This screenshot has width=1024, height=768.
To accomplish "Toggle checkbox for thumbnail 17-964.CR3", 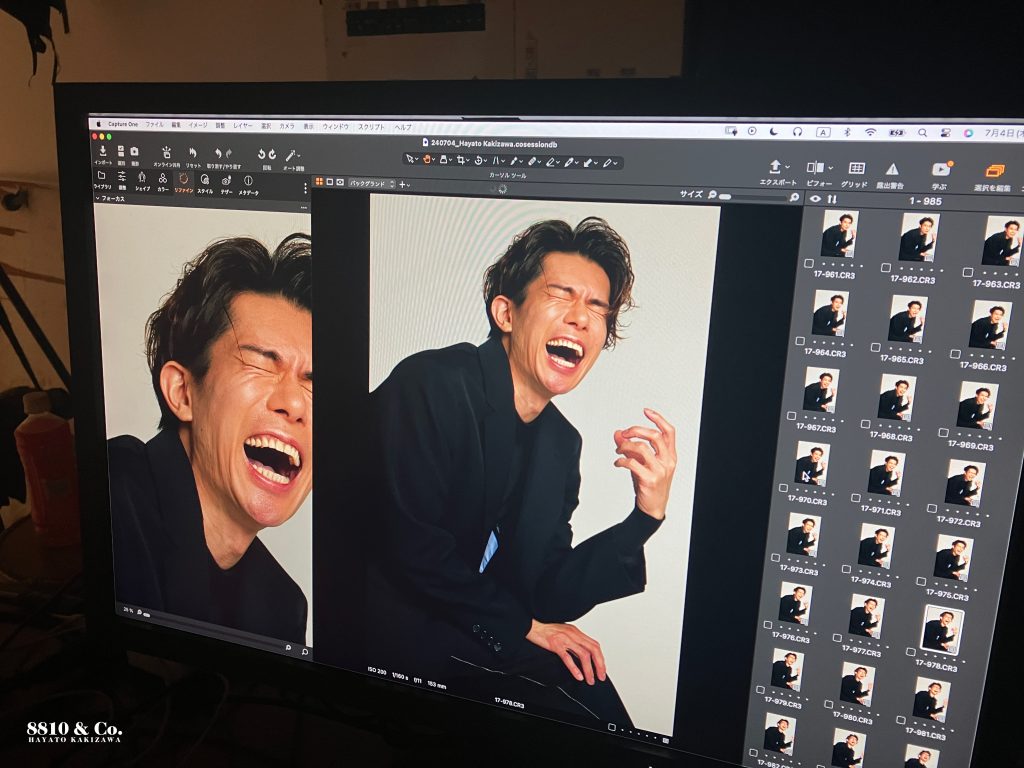I will pyautogui.click(x=800, y=341).
